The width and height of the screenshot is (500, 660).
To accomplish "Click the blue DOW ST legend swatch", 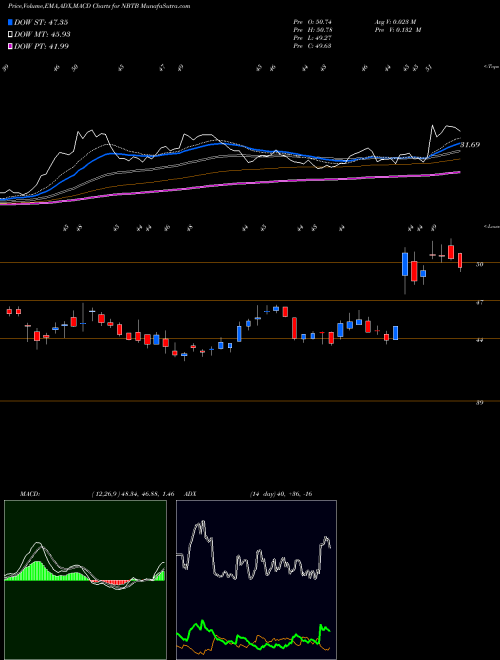I will (11, 22).
